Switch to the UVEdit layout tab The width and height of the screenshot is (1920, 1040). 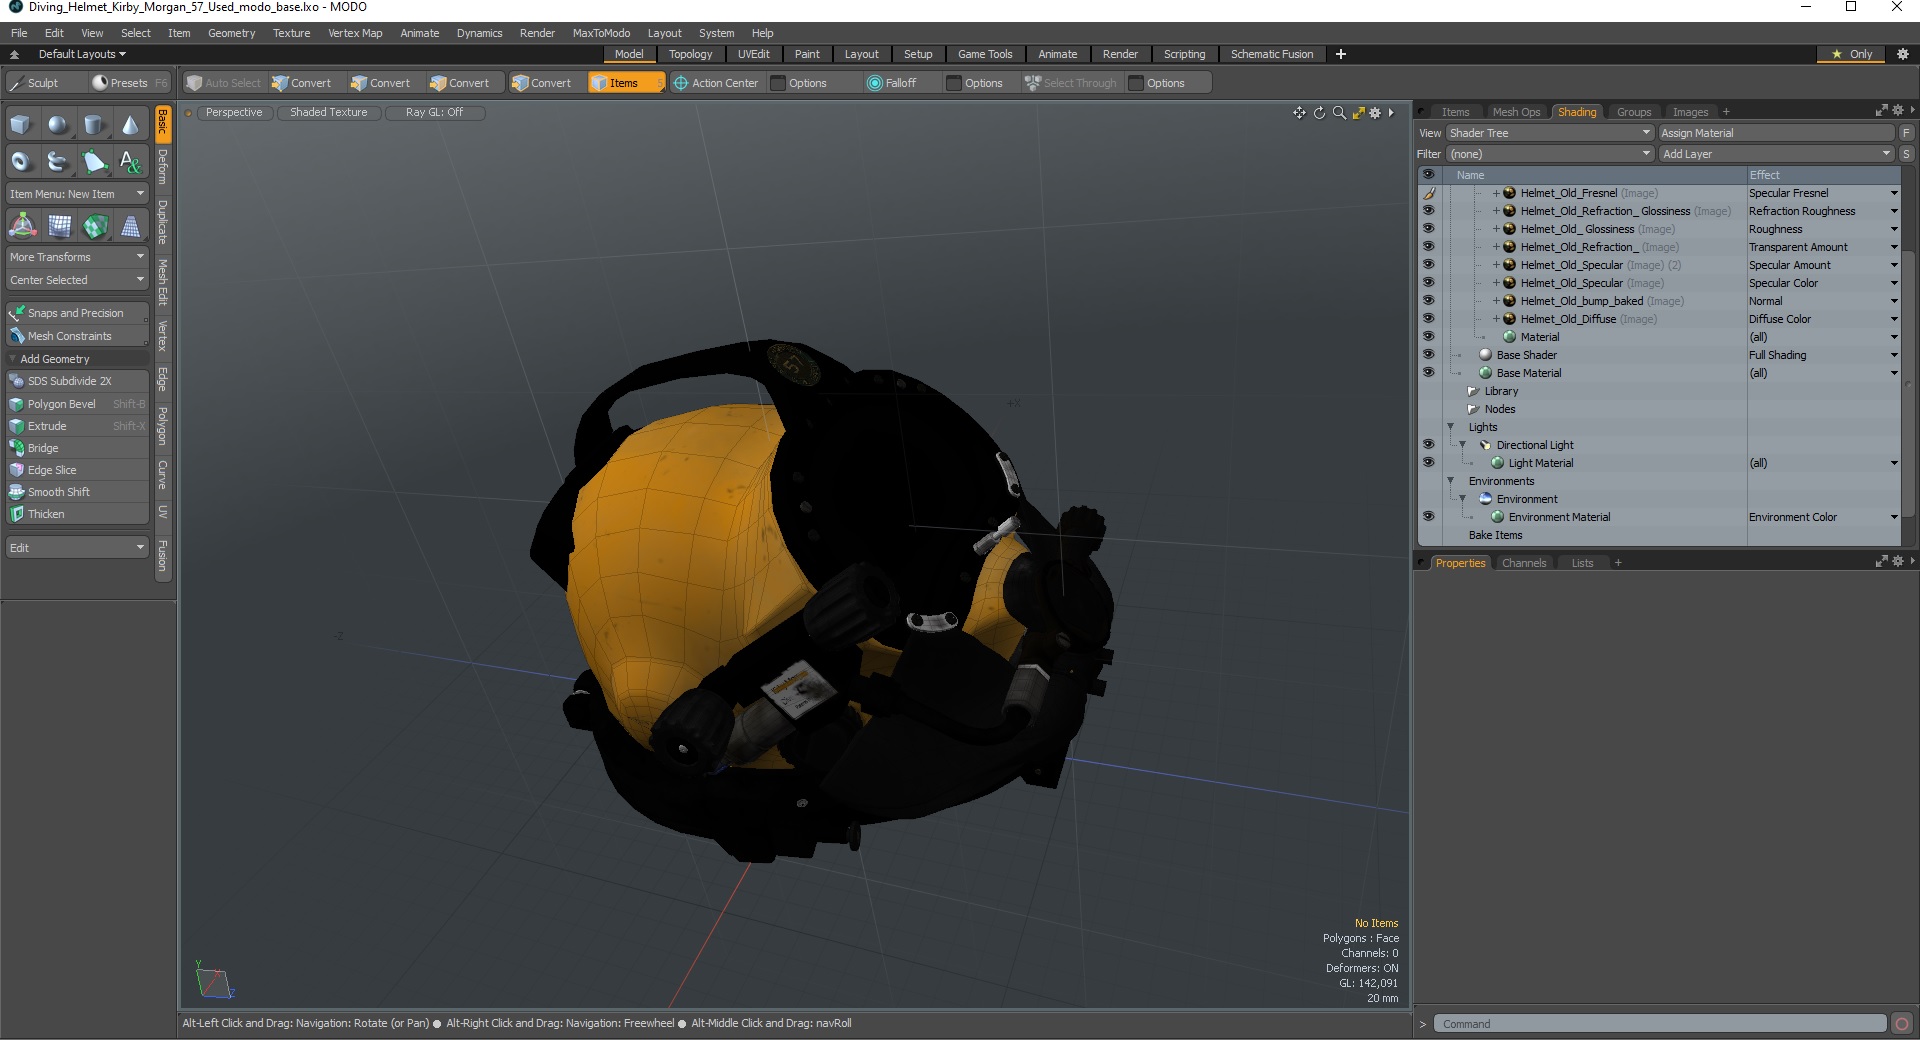[753, 54]
